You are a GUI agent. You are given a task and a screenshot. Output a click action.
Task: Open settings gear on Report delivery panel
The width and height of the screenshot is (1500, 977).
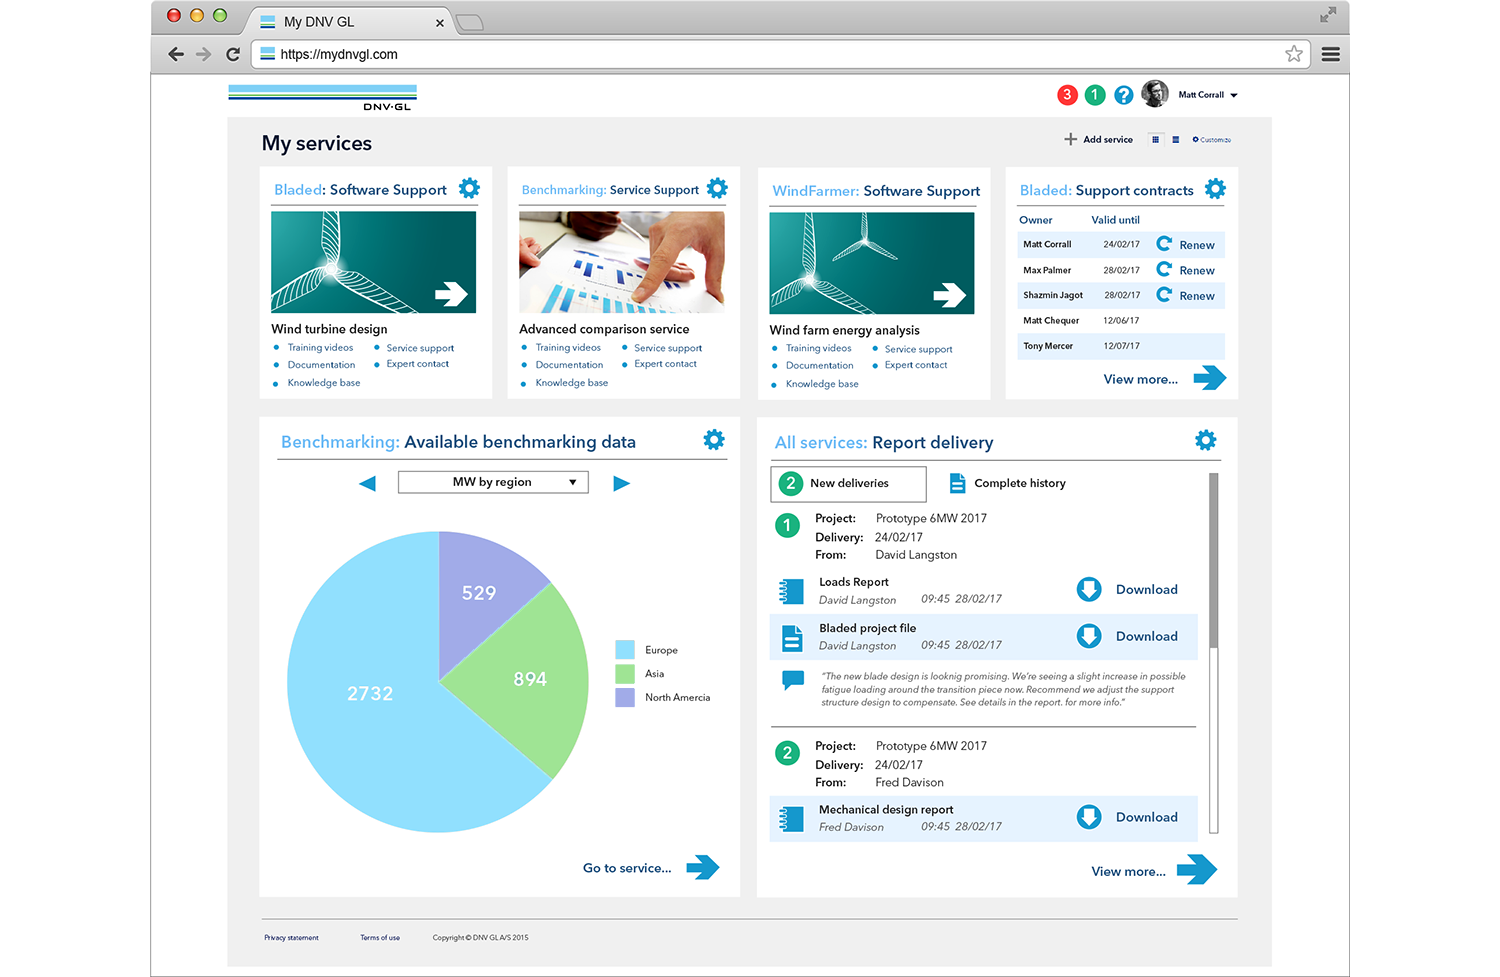tap(1206, 440)
